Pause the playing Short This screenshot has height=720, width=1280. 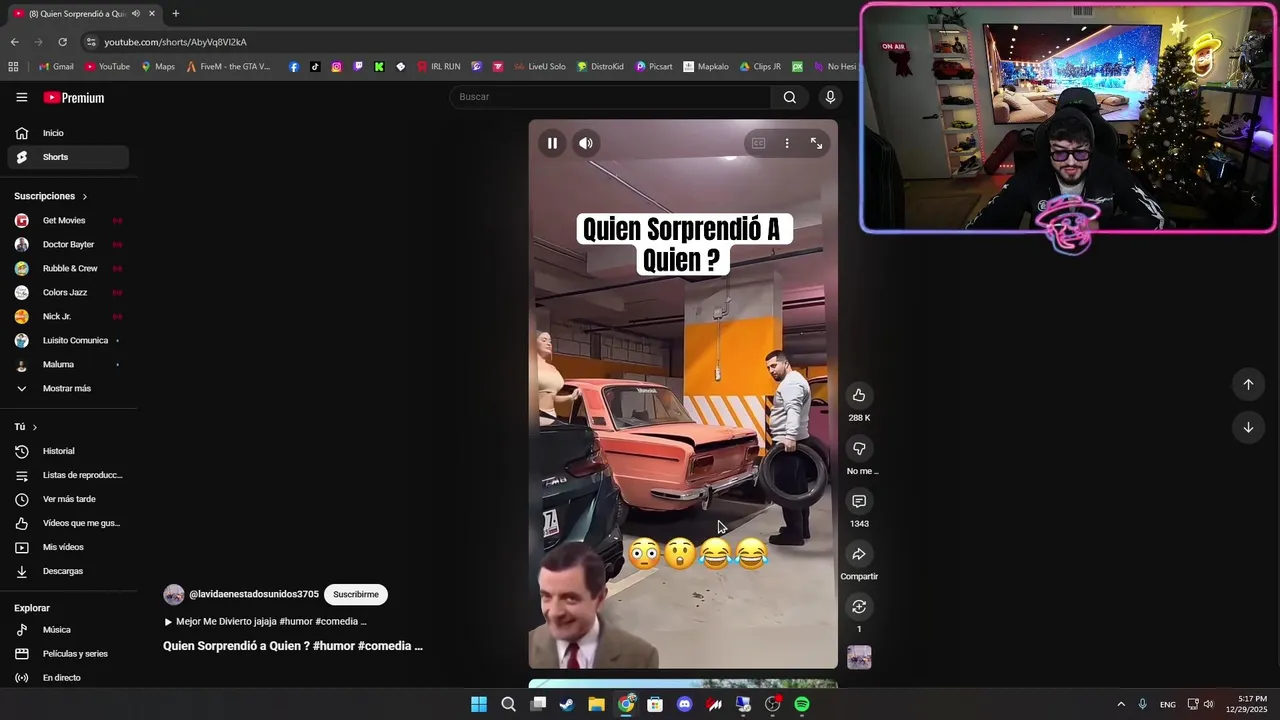(x=552, y=143)
